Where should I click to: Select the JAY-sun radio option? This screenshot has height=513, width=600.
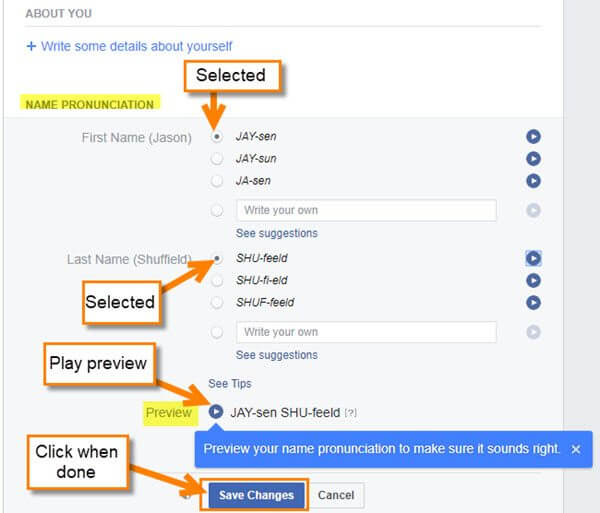[217, 158]
